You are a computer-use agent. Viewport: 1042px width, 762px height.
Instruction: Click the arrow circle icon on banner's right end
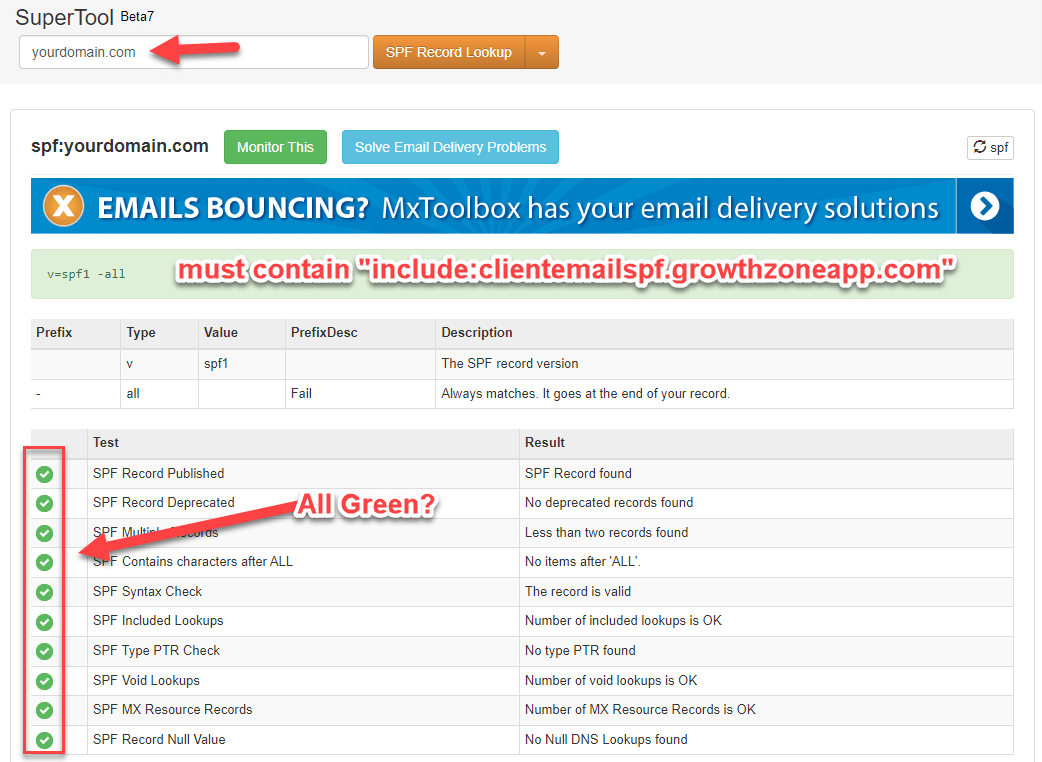pyautogui.click(x=984, y=206)
